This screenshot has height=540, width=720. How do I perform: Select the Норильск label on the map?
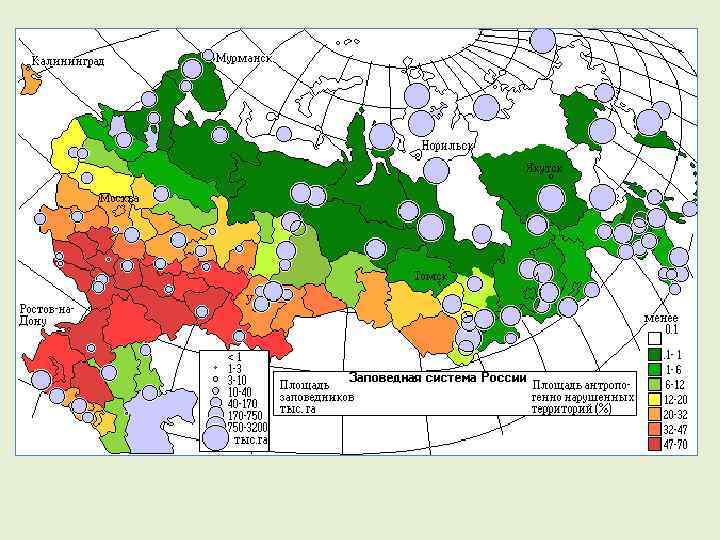[447, 146]
